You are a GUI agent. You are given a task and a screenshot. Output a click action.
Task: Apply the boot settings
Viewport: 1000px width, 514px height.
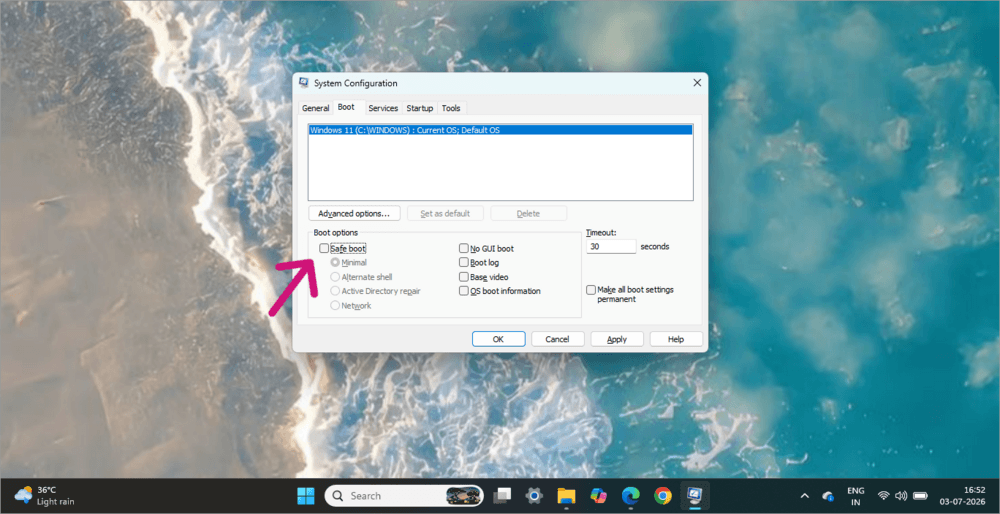pyautogui.click(x=617, y=339)
